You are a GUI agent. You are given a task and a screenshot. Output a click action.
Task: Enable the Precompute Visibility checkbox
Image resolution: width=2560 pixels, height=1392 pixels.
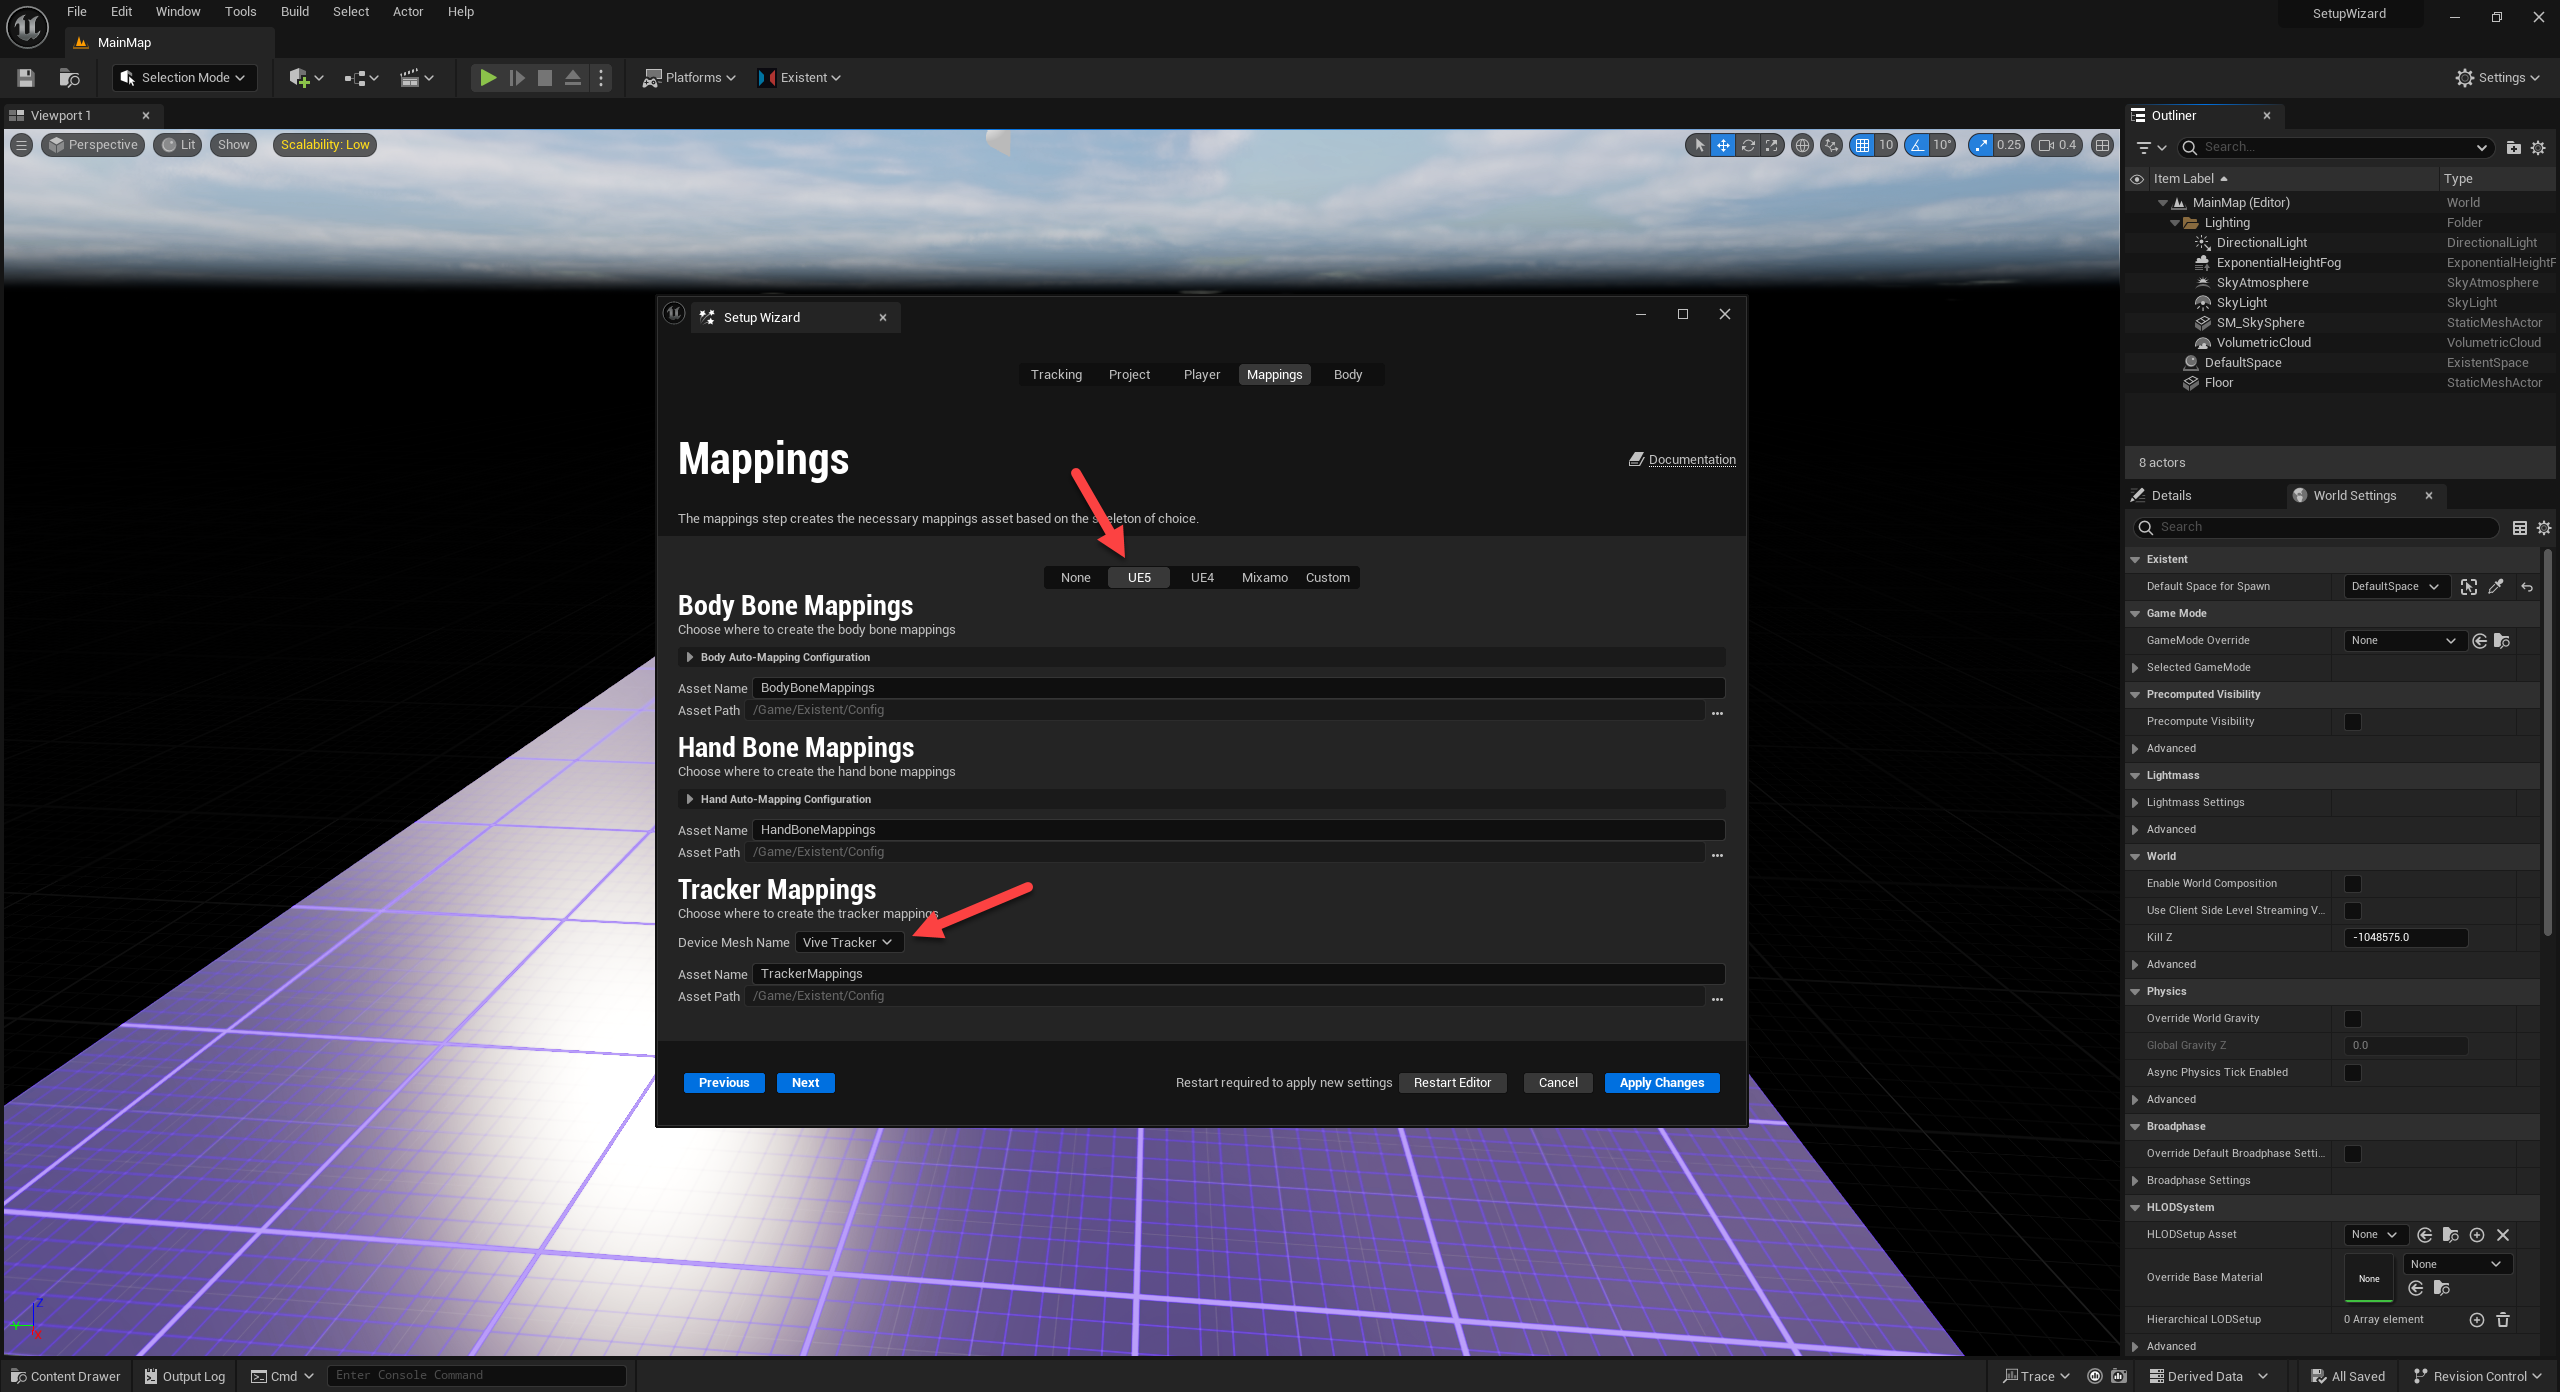[x=2353, y=722]
